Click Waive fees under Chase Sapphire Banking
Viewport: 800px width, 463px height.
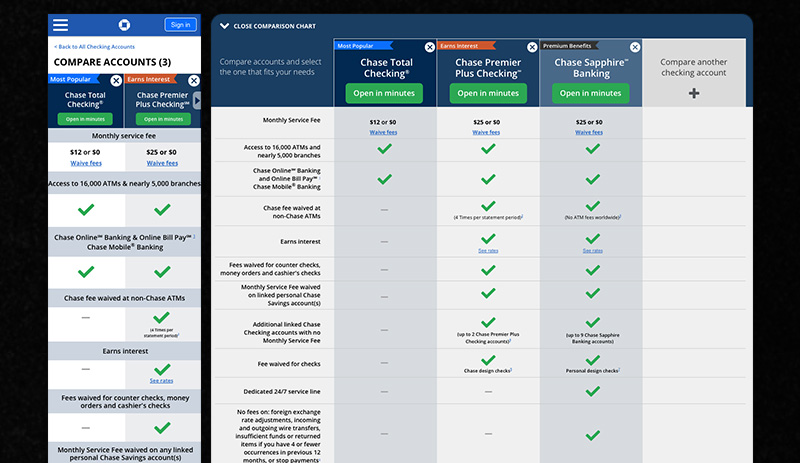591,132
